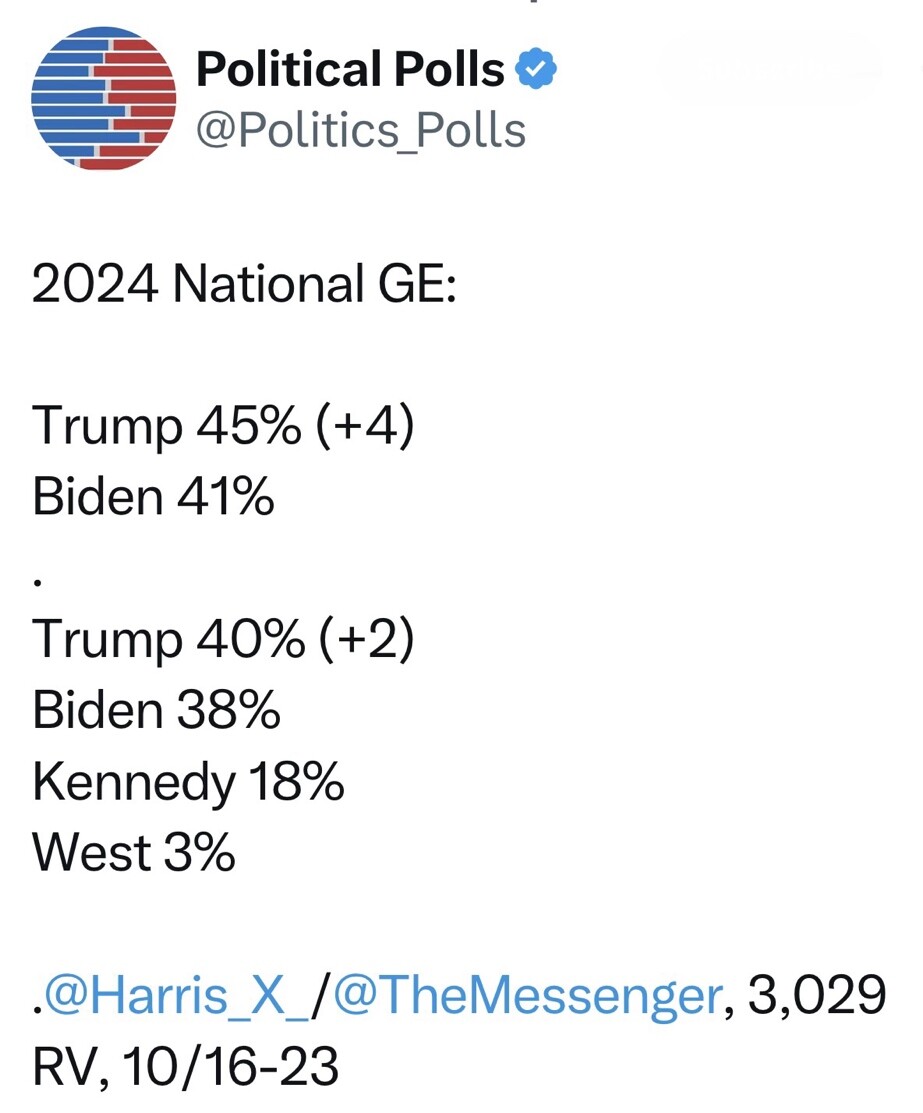Click the "(+4)" margin text
This screenshot has height=1113, width=923.
364,426
